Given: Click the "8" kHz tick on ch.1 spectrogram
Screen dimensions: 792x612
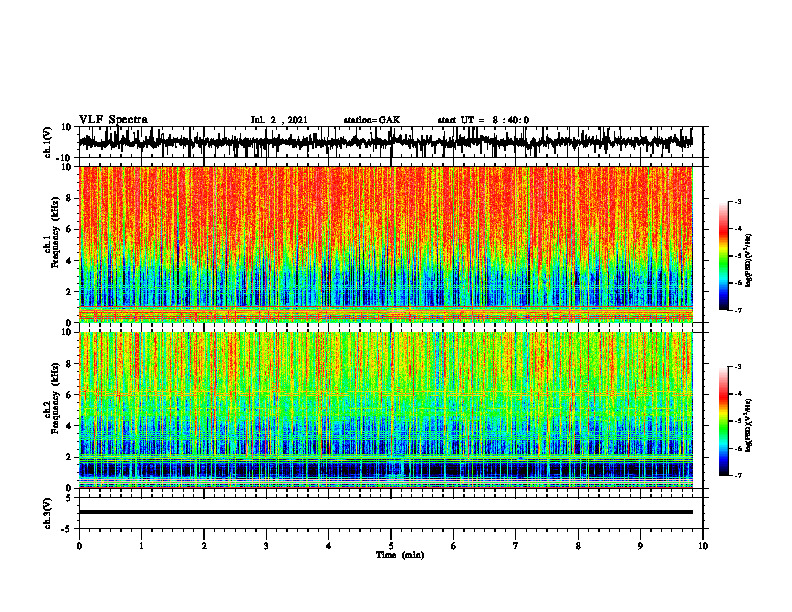Looking at the screenshot, I should pos(69,198).
